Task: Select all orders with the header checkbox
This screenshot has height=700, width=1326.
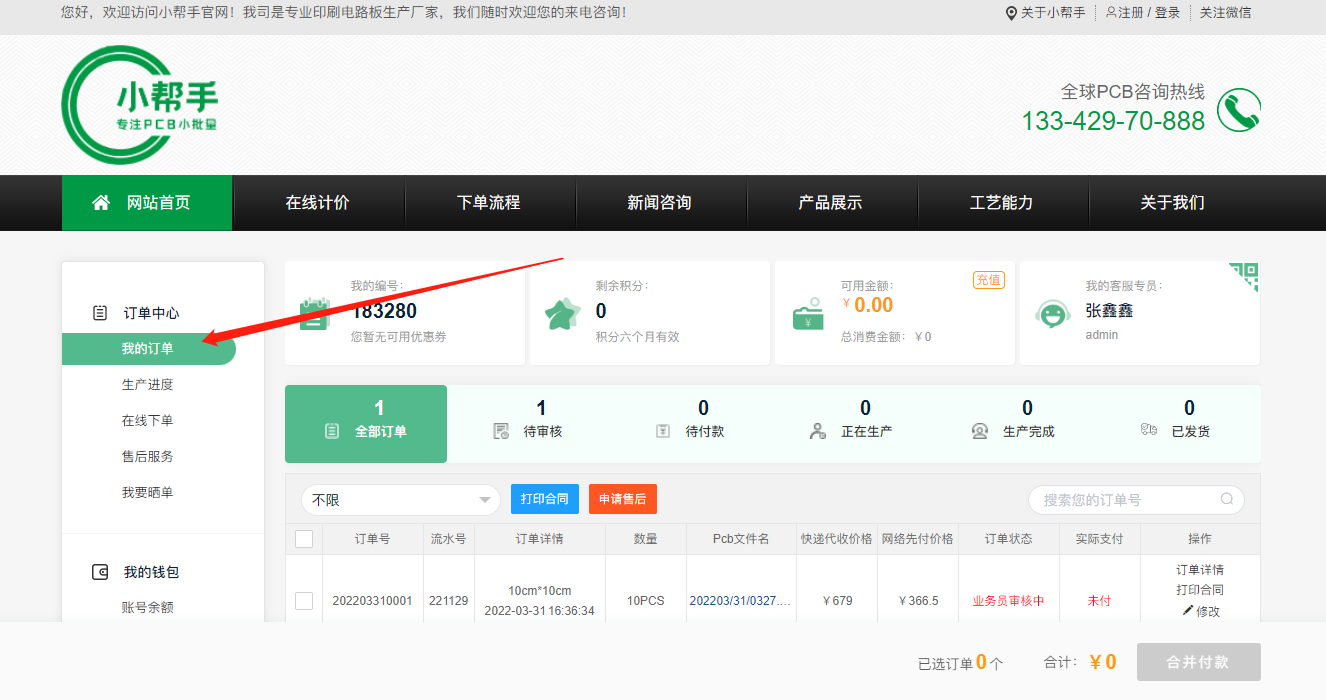Action: click(304, 538)
